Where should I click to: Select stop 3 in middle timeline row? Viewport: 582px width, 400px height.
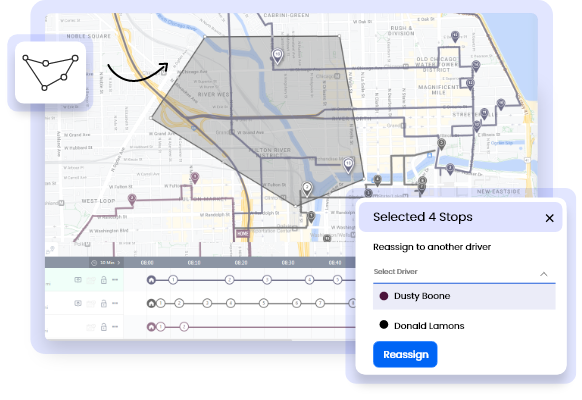207,304
